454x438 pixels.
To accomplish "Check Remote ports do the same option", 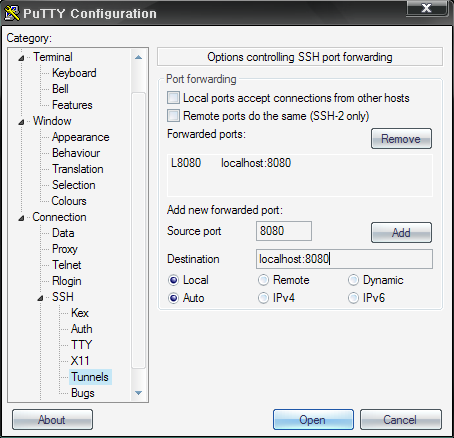I will [x=173, y=116].
